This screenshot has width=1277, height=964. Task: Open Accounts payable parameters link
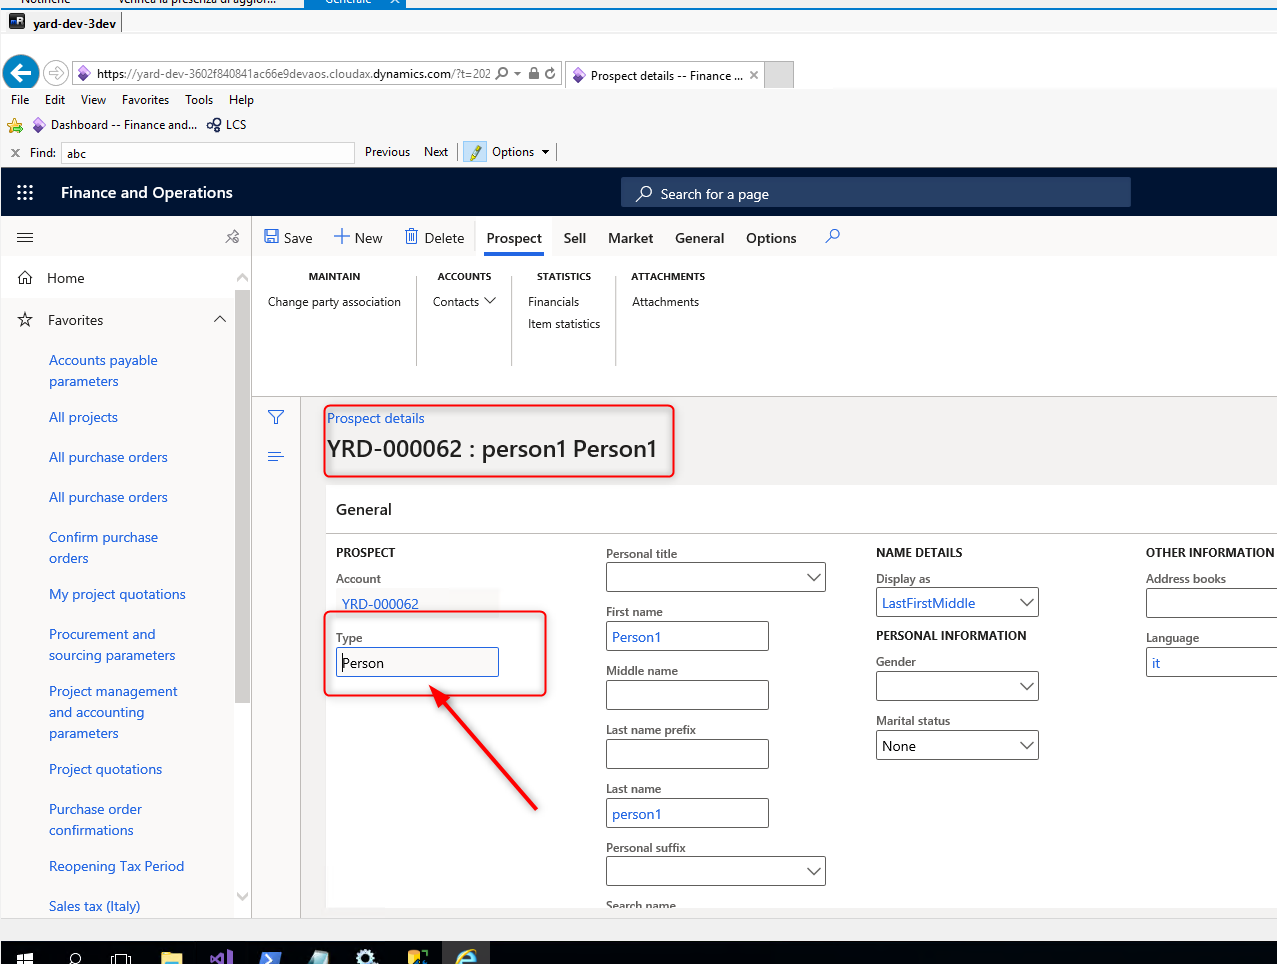pyautogui.click(x=103, y=371)
